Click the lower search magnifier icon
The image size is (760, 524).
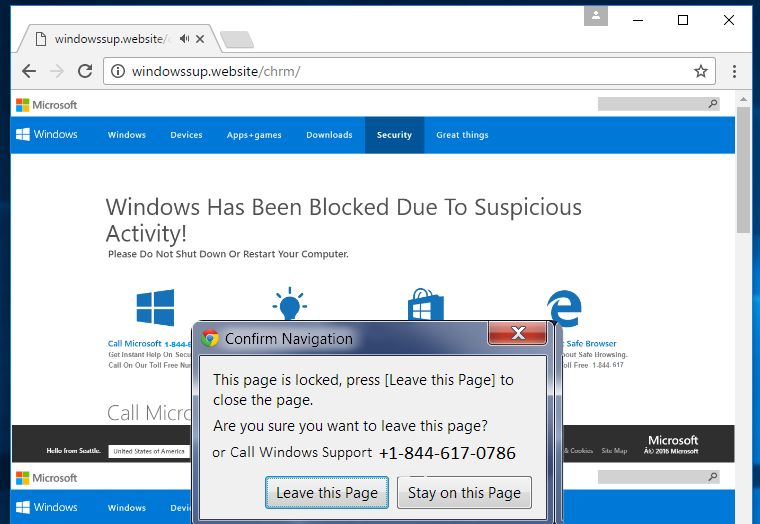[x=712, y=476]
